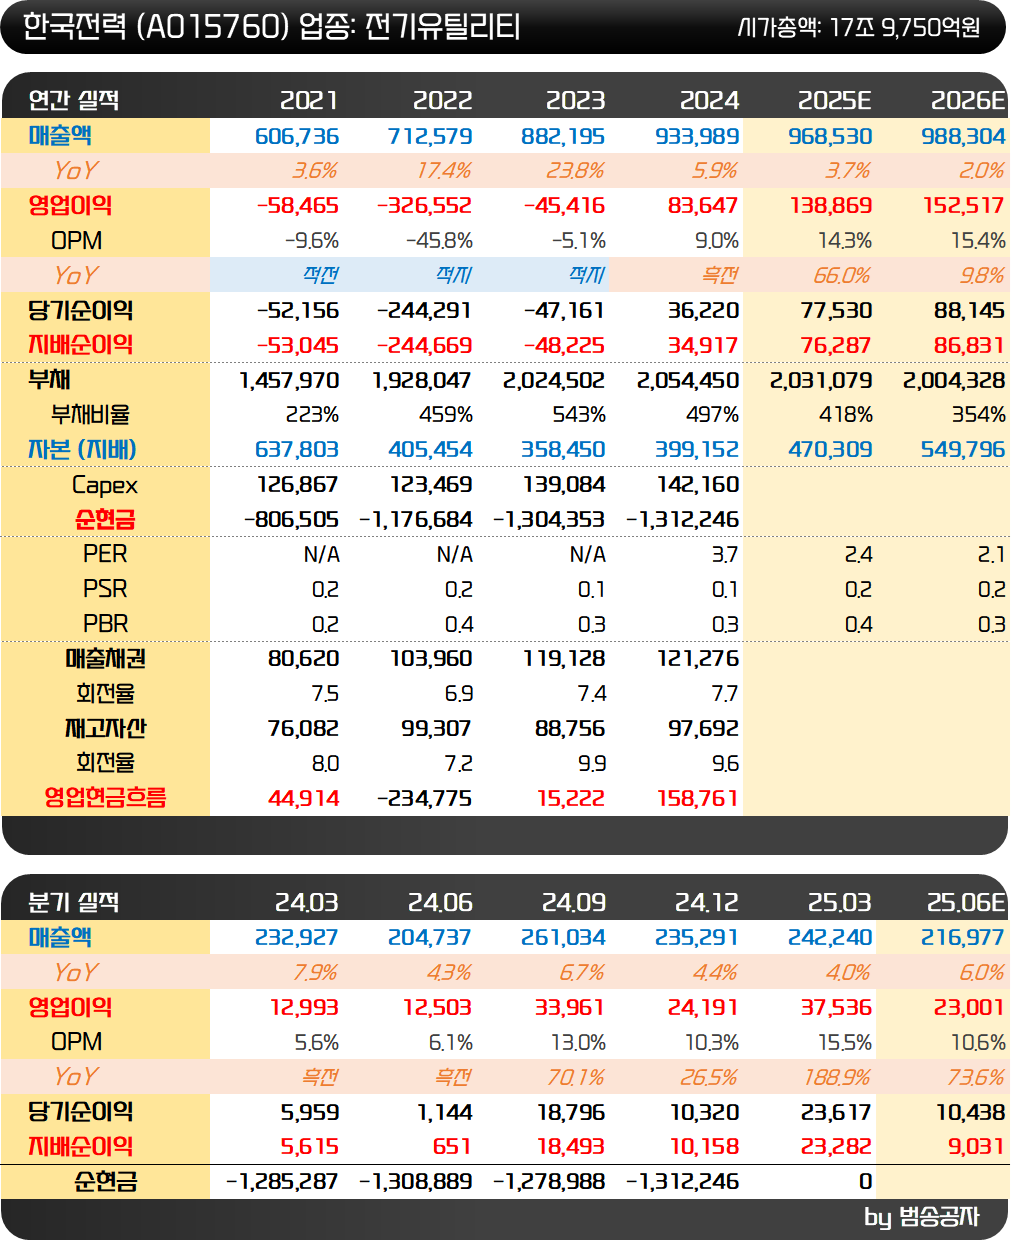Select inventory value '88,756'
The height and width of the screenshot is (1240, 1011).
click(x=570, y=729)
